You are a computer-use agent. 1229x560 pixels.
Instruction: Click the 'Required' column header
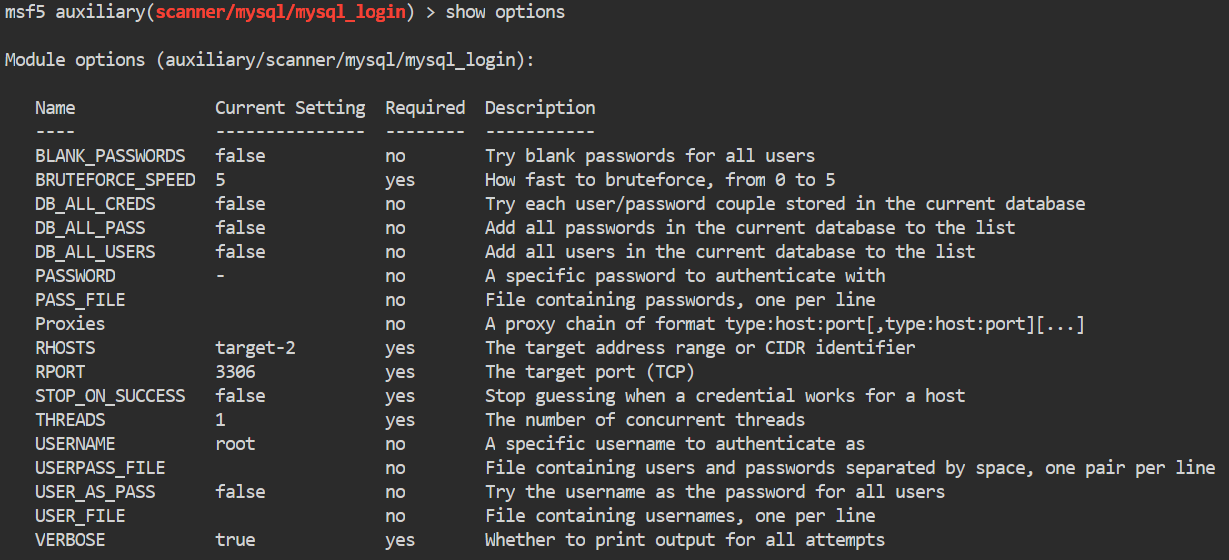425,108
